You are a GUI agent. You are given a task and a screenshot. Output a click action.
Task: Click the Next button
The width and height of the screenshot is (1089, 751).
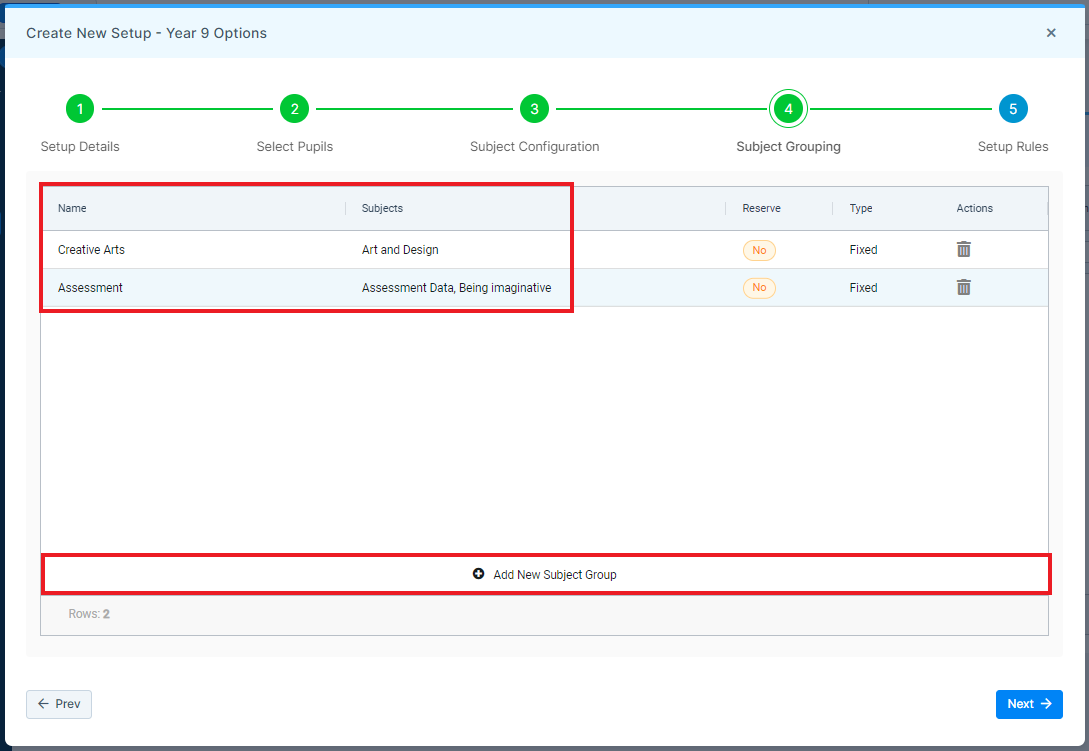click(1029, 704)
